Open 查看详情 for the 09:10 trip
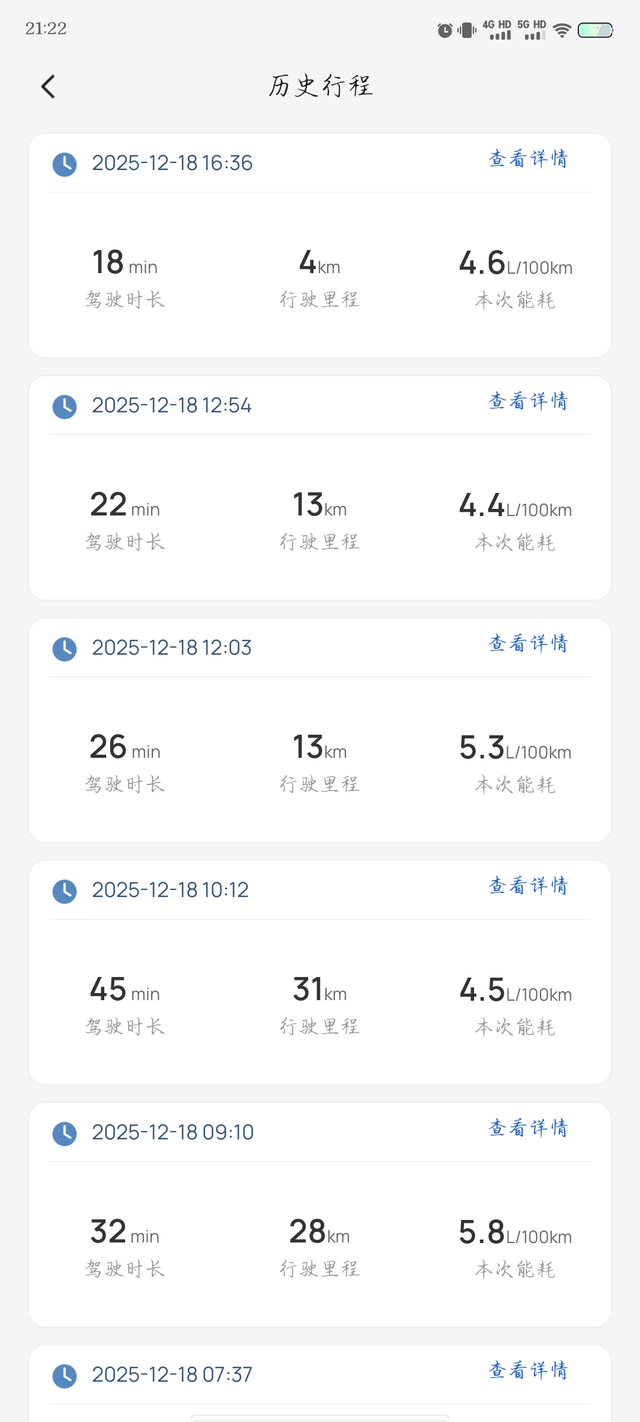This screenshot has height=1422, width=640. pyautogui.click(x=528, y=1129)
